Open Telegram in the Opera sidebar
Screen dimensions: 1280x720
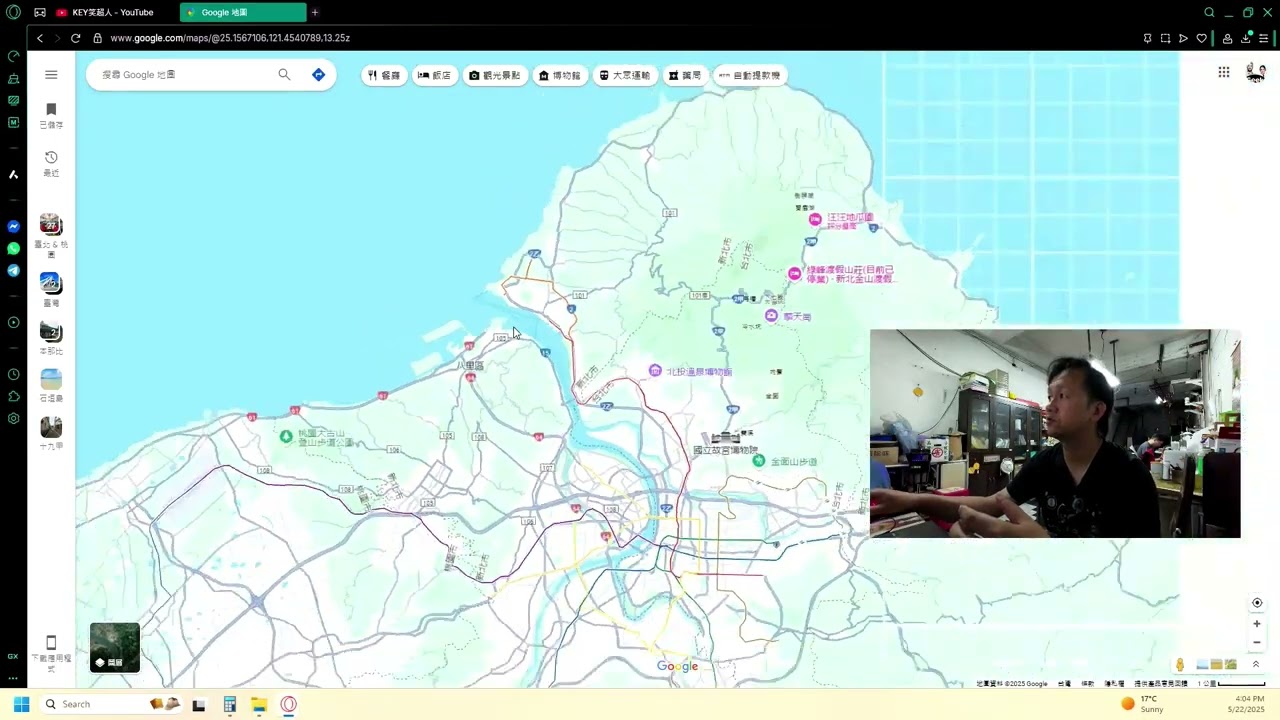[x=13, y=271]
